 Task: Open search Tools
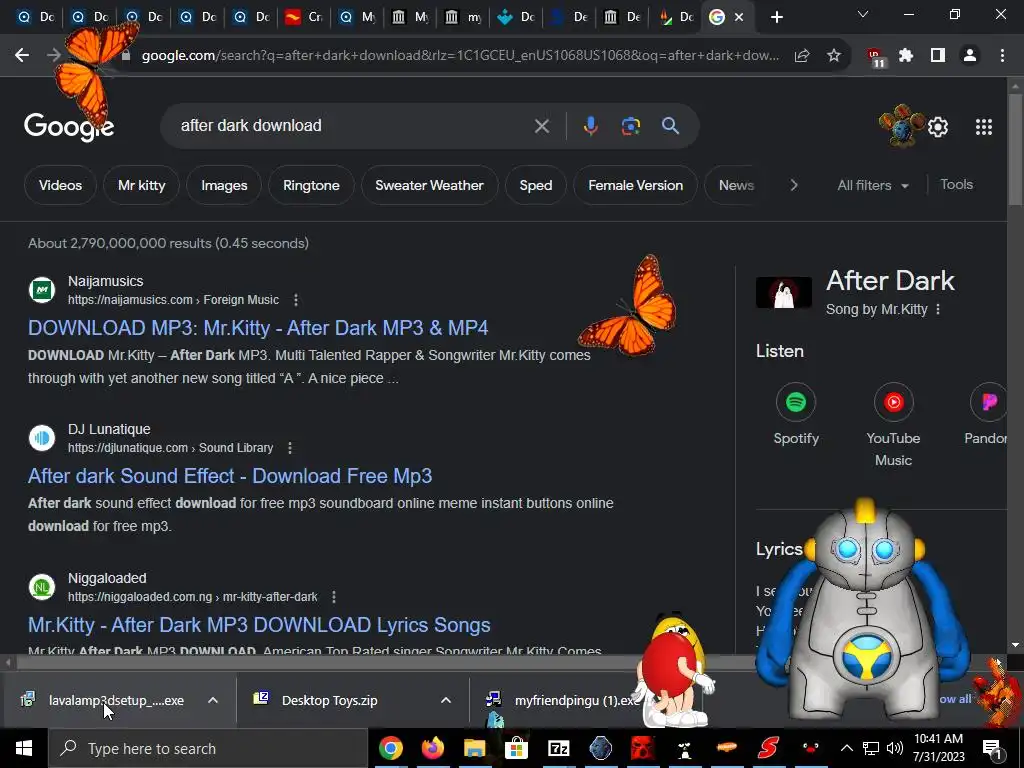coord(956,185)
